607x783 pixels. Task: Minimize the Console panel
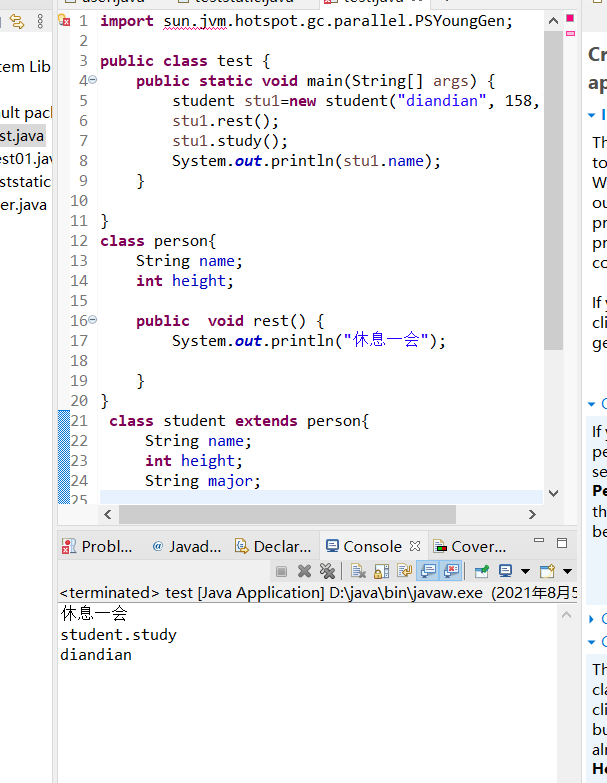[539, 541]
